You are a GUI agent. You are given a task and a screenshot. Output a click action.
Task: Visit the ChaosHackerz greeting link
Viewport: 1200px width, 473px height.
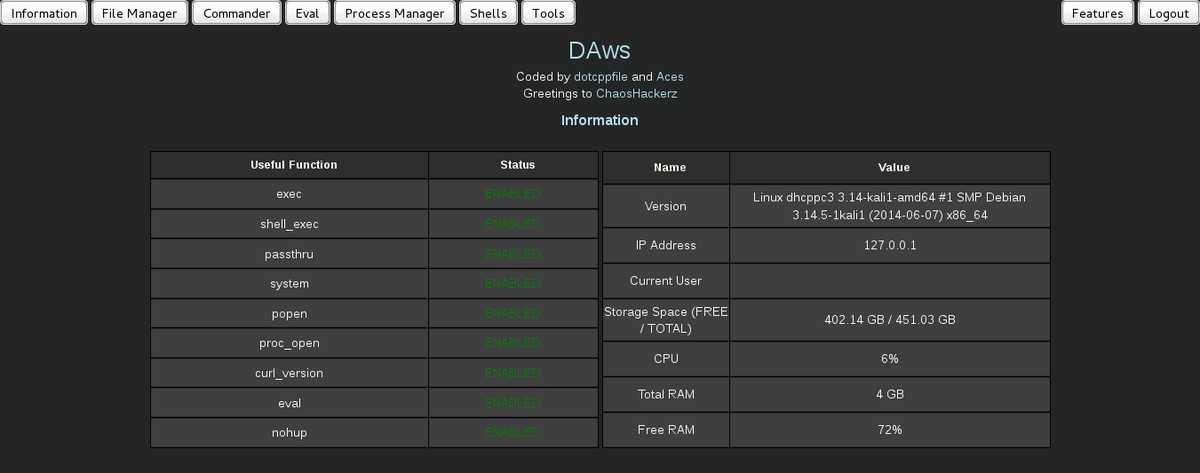(636, 93)
